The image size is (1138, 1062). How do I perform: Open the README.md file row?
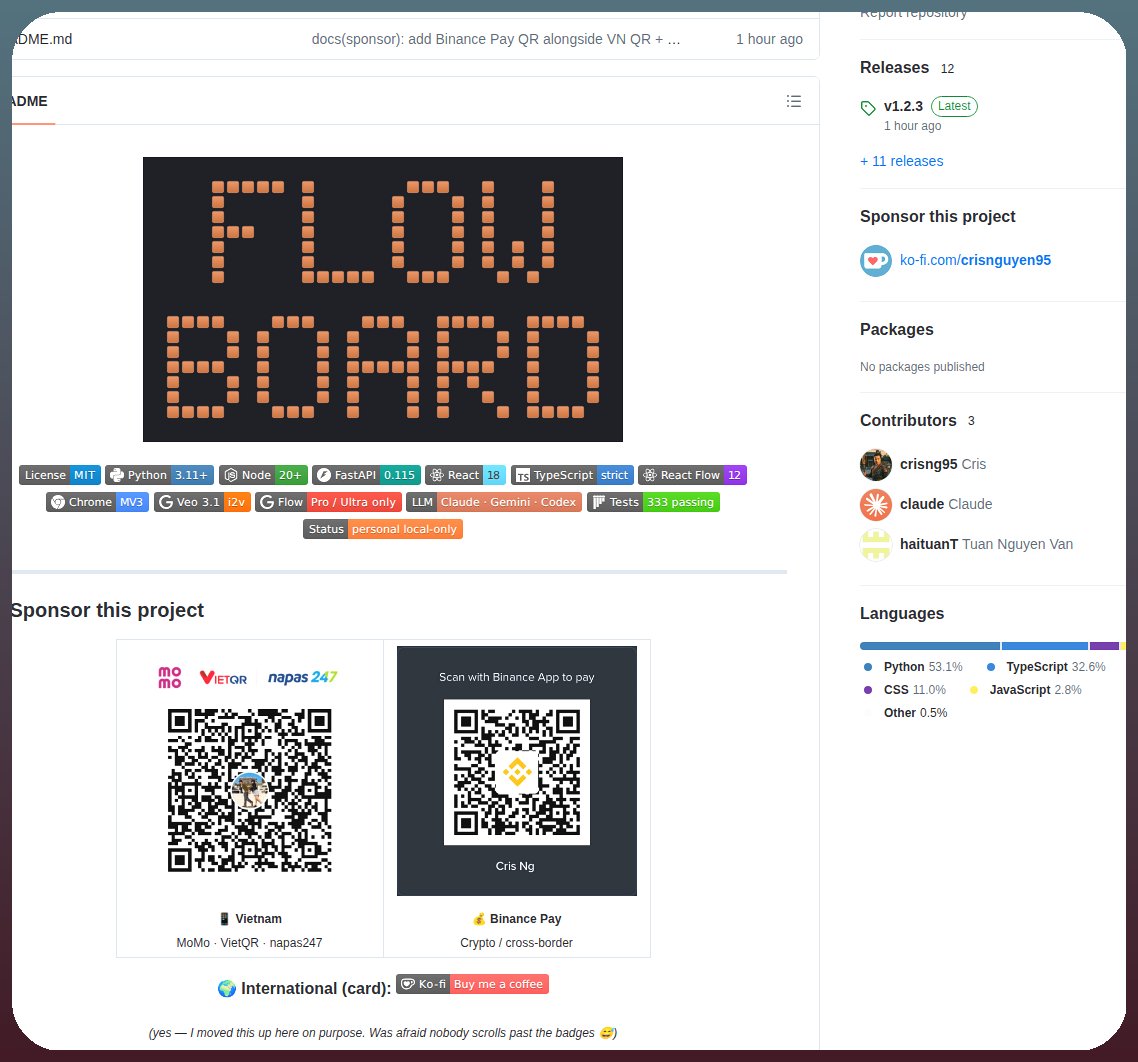click(414, 39)
